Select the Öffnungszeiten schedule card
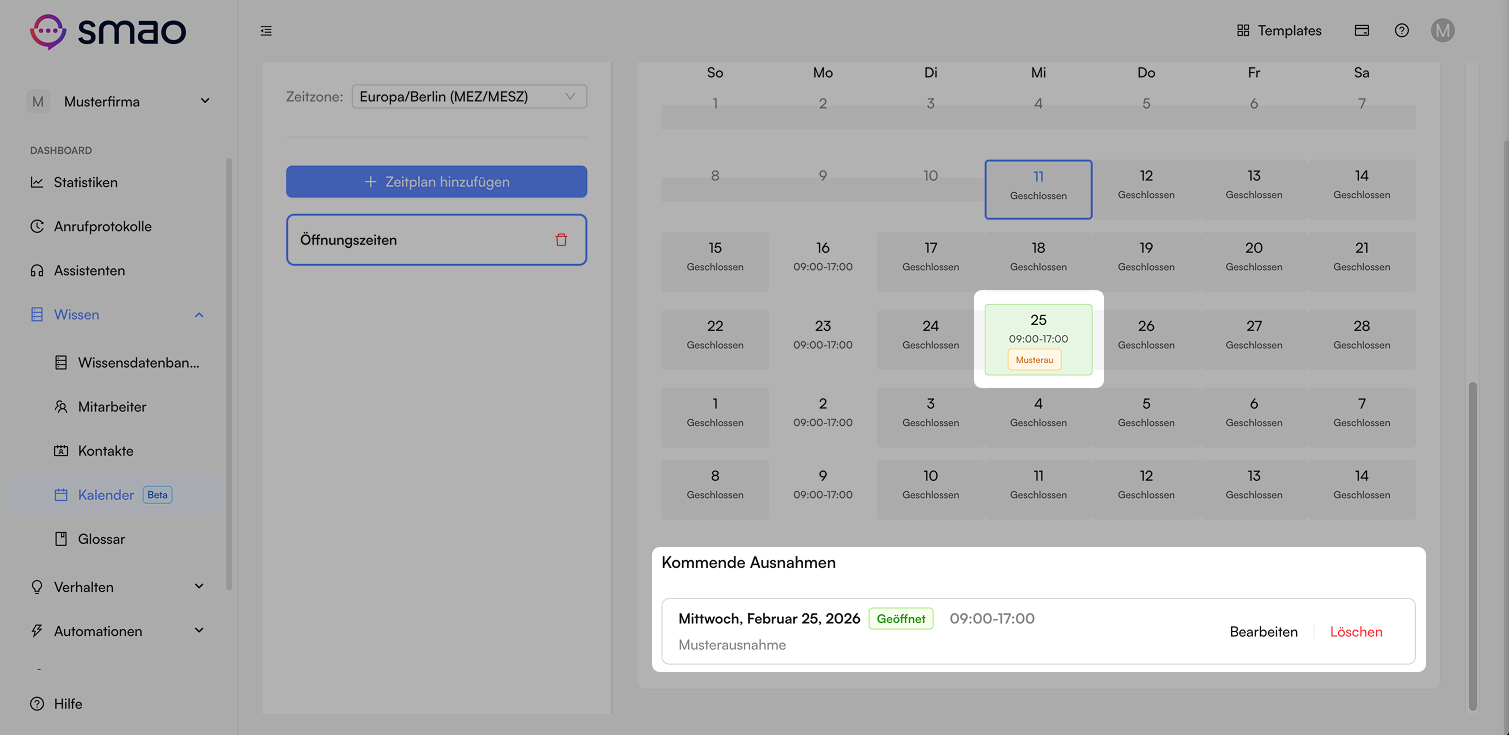 [x=436, y=240]
